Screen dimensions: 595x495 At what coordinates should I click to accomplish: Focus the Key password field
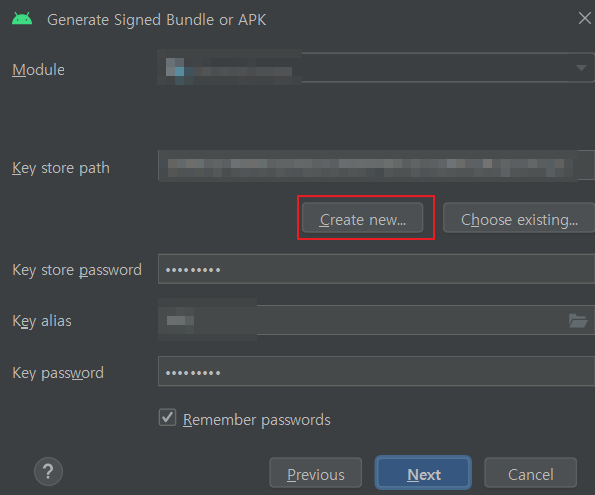[376, 371]
